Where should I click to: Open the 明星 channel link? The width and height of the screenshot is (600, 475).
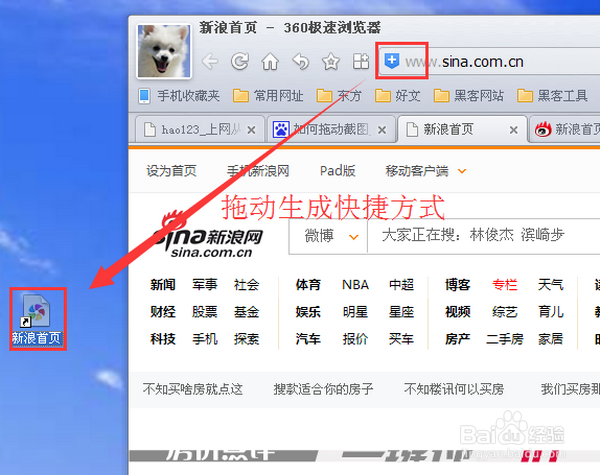coord(355,312)
